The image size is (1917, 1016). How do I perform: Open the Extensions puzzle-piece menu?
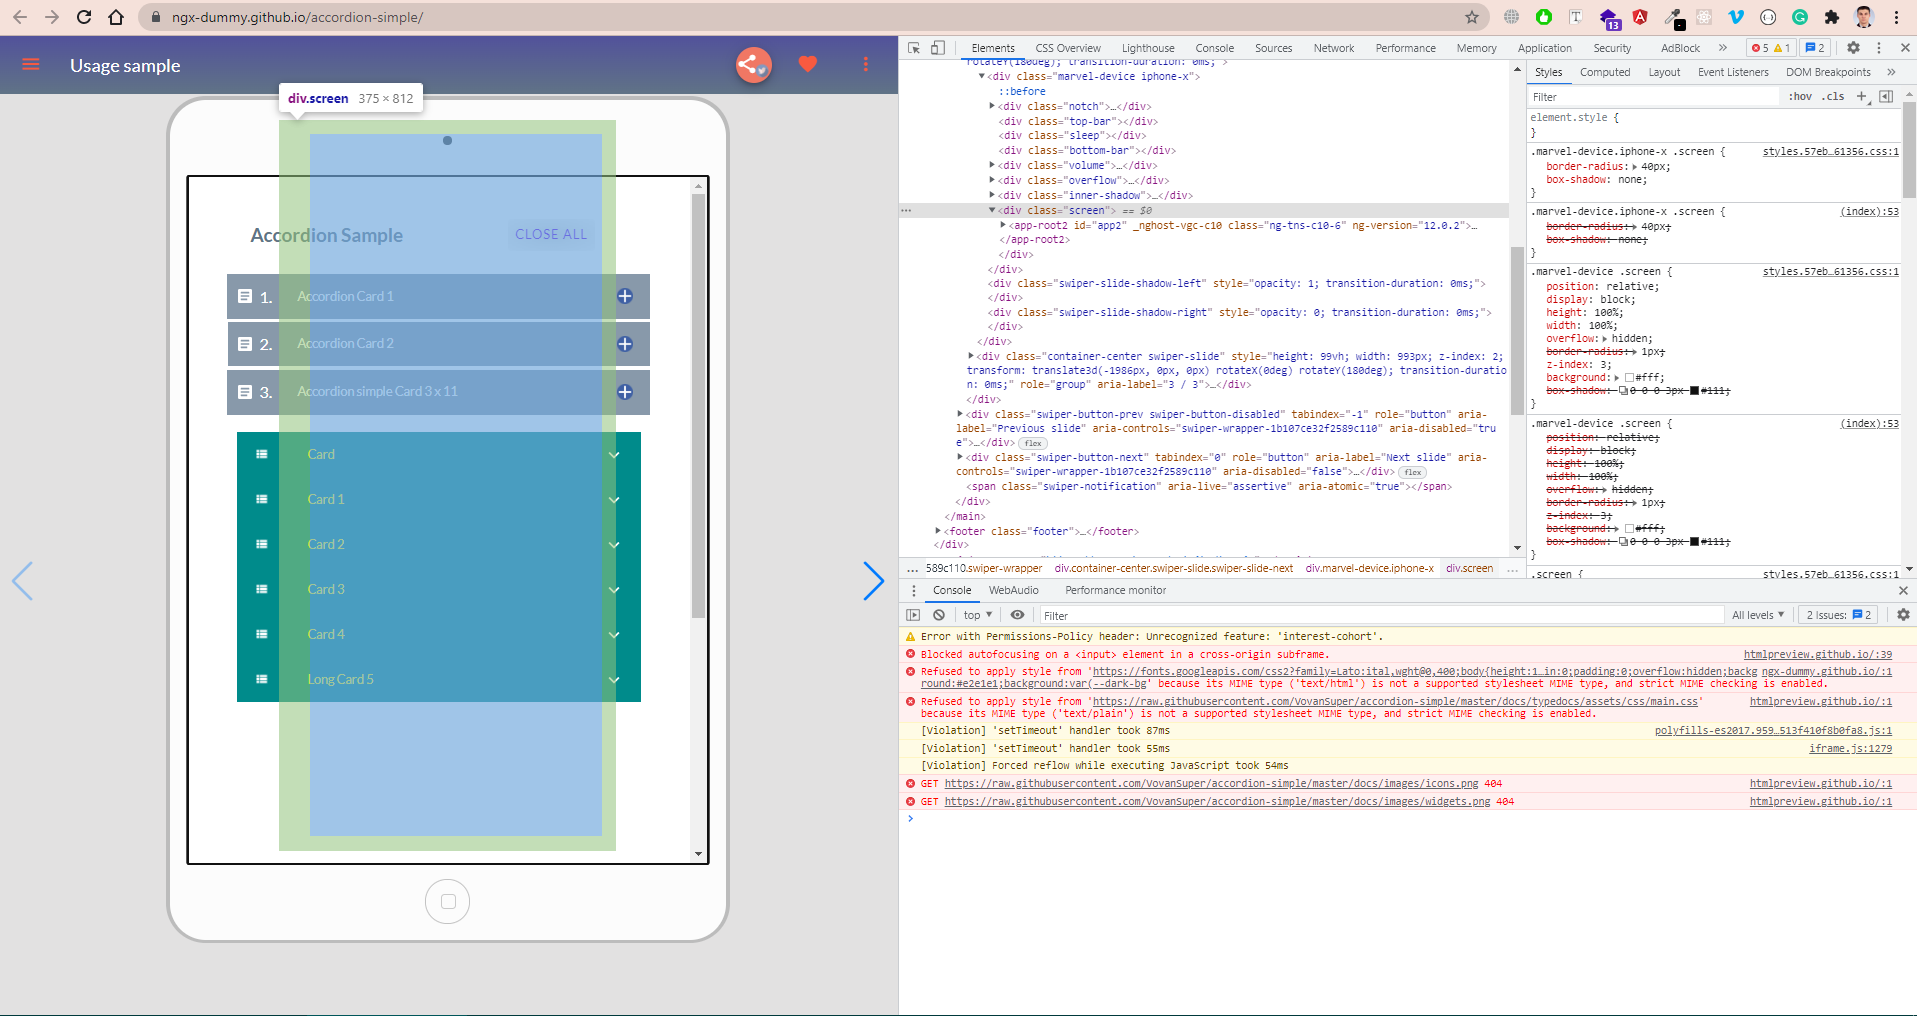pos(1832,17)
